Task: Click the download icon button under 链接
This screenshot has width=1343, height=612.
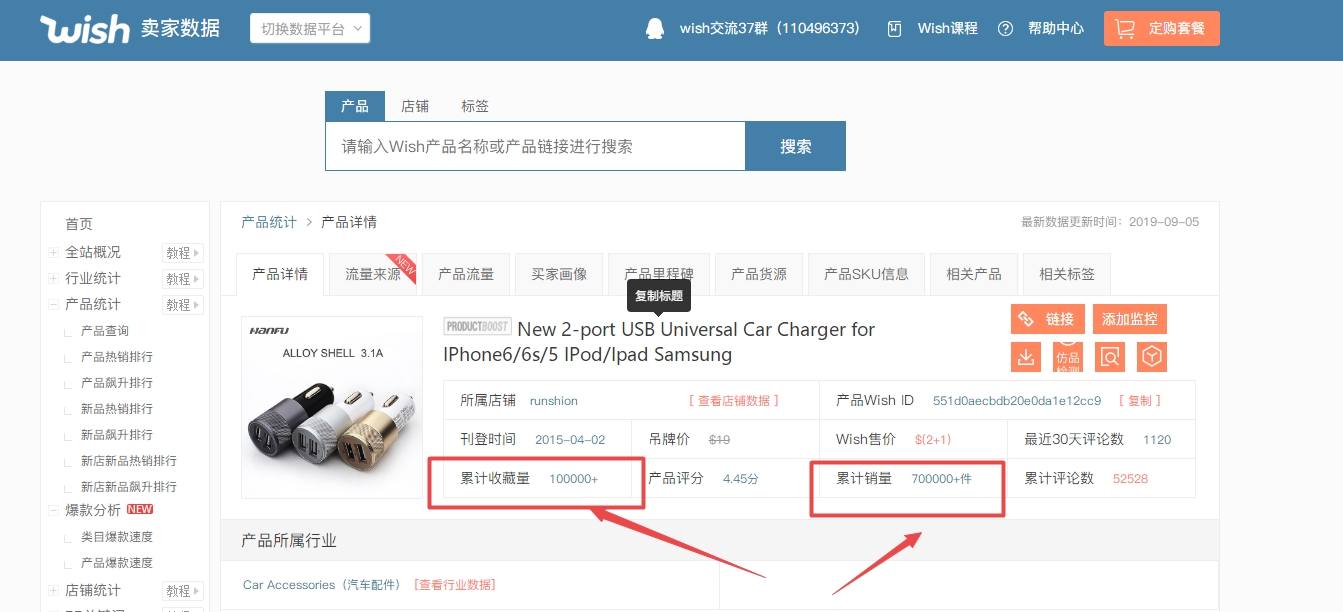Action: (x=1025, y=356)
